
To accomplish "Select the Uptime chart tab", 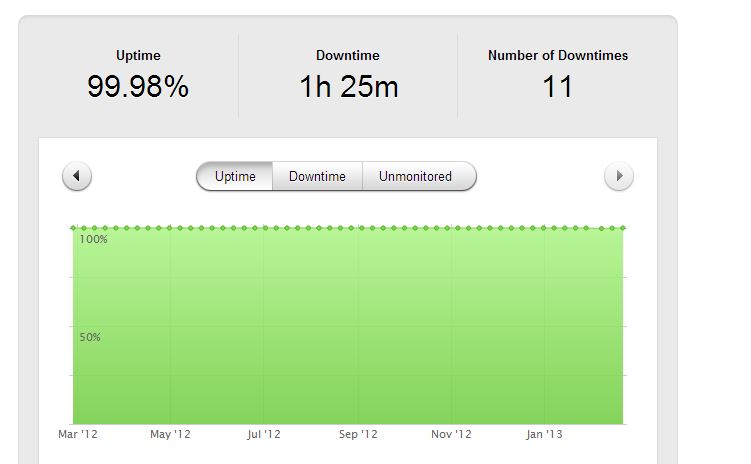I will click(235, 176).
